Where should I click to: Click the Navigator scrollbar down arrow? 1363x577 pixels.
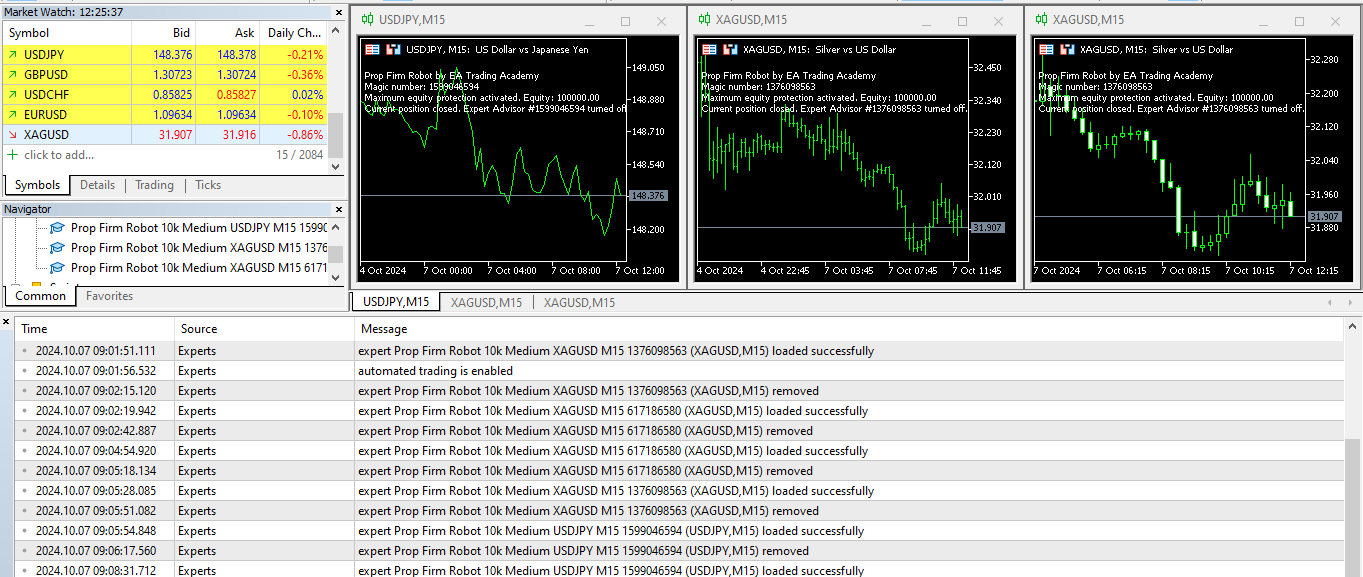click(x=336, y=277)
